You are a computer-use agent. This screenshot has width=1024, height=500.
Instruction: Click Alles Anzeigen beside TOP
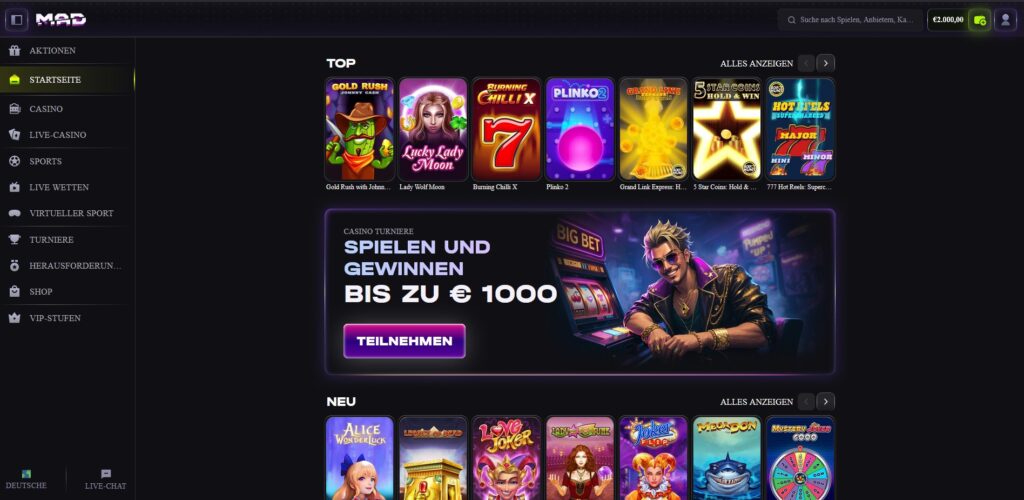coord(756,63)
